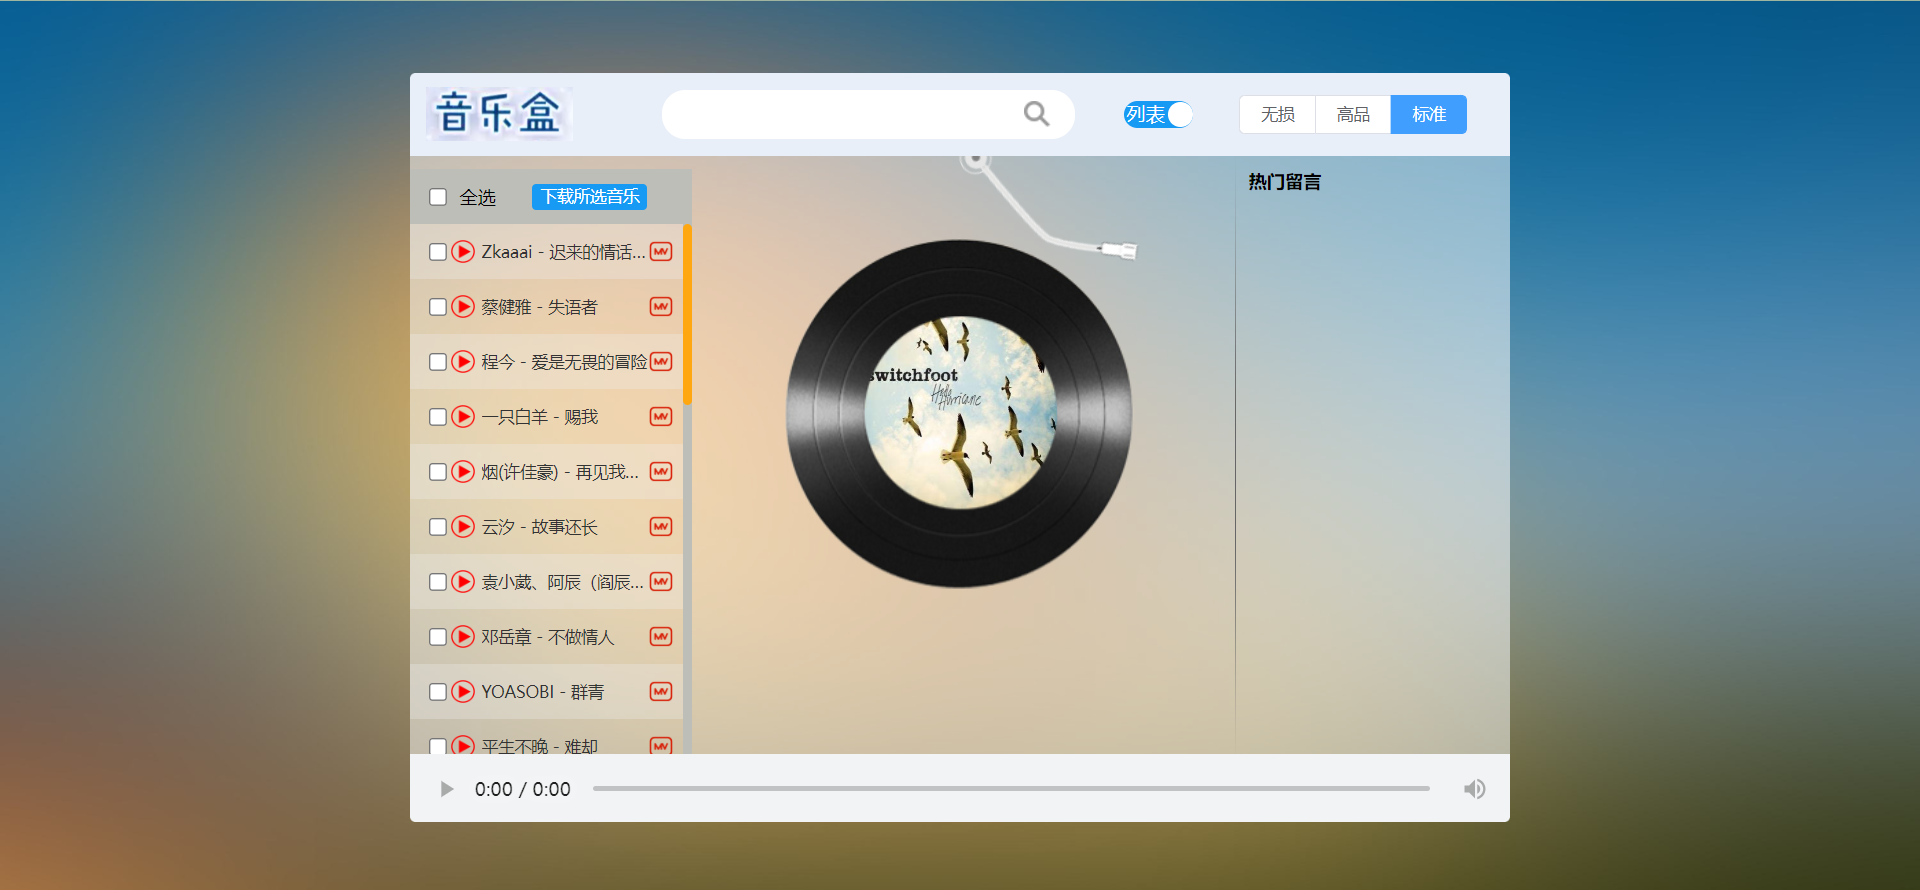Tick the checkbox for the 程今 song
1920x890 pixels.
coord(438,362)
